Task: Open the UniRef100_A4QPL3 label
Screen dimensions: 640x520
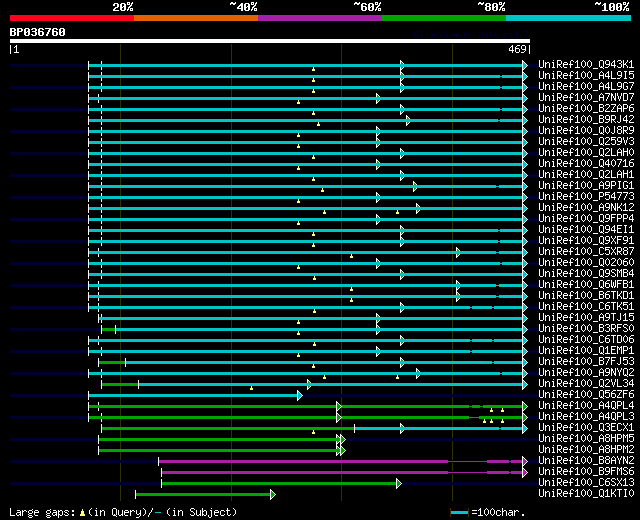Action: point(586,417)
